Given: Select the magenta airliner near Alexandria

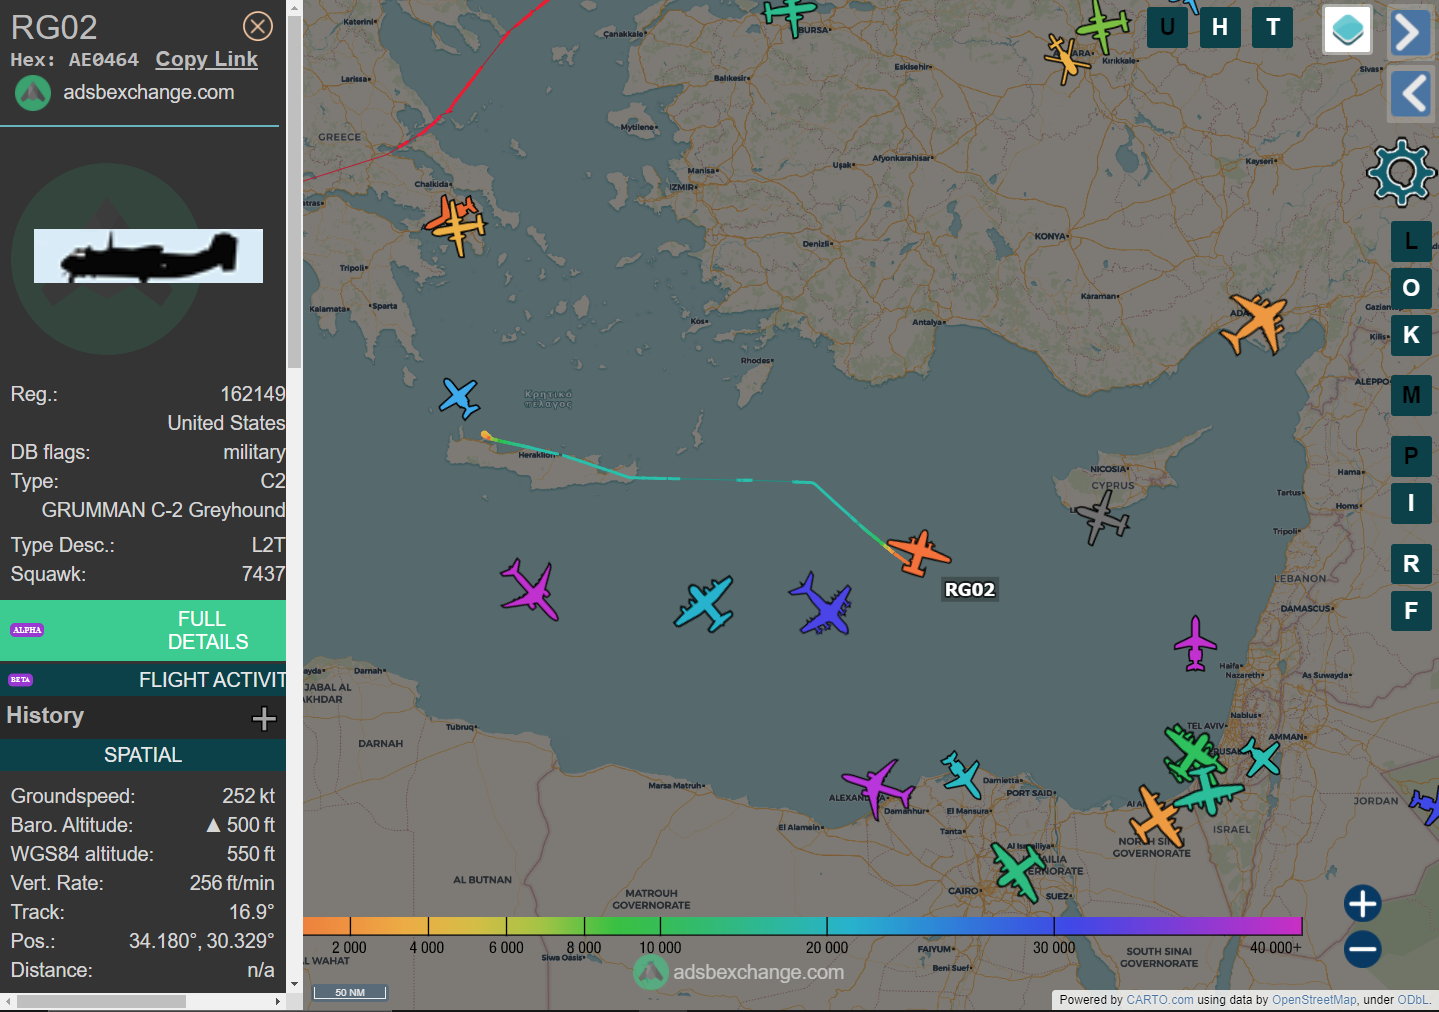Looking at the screenshot, I should (x=878, y=788).
